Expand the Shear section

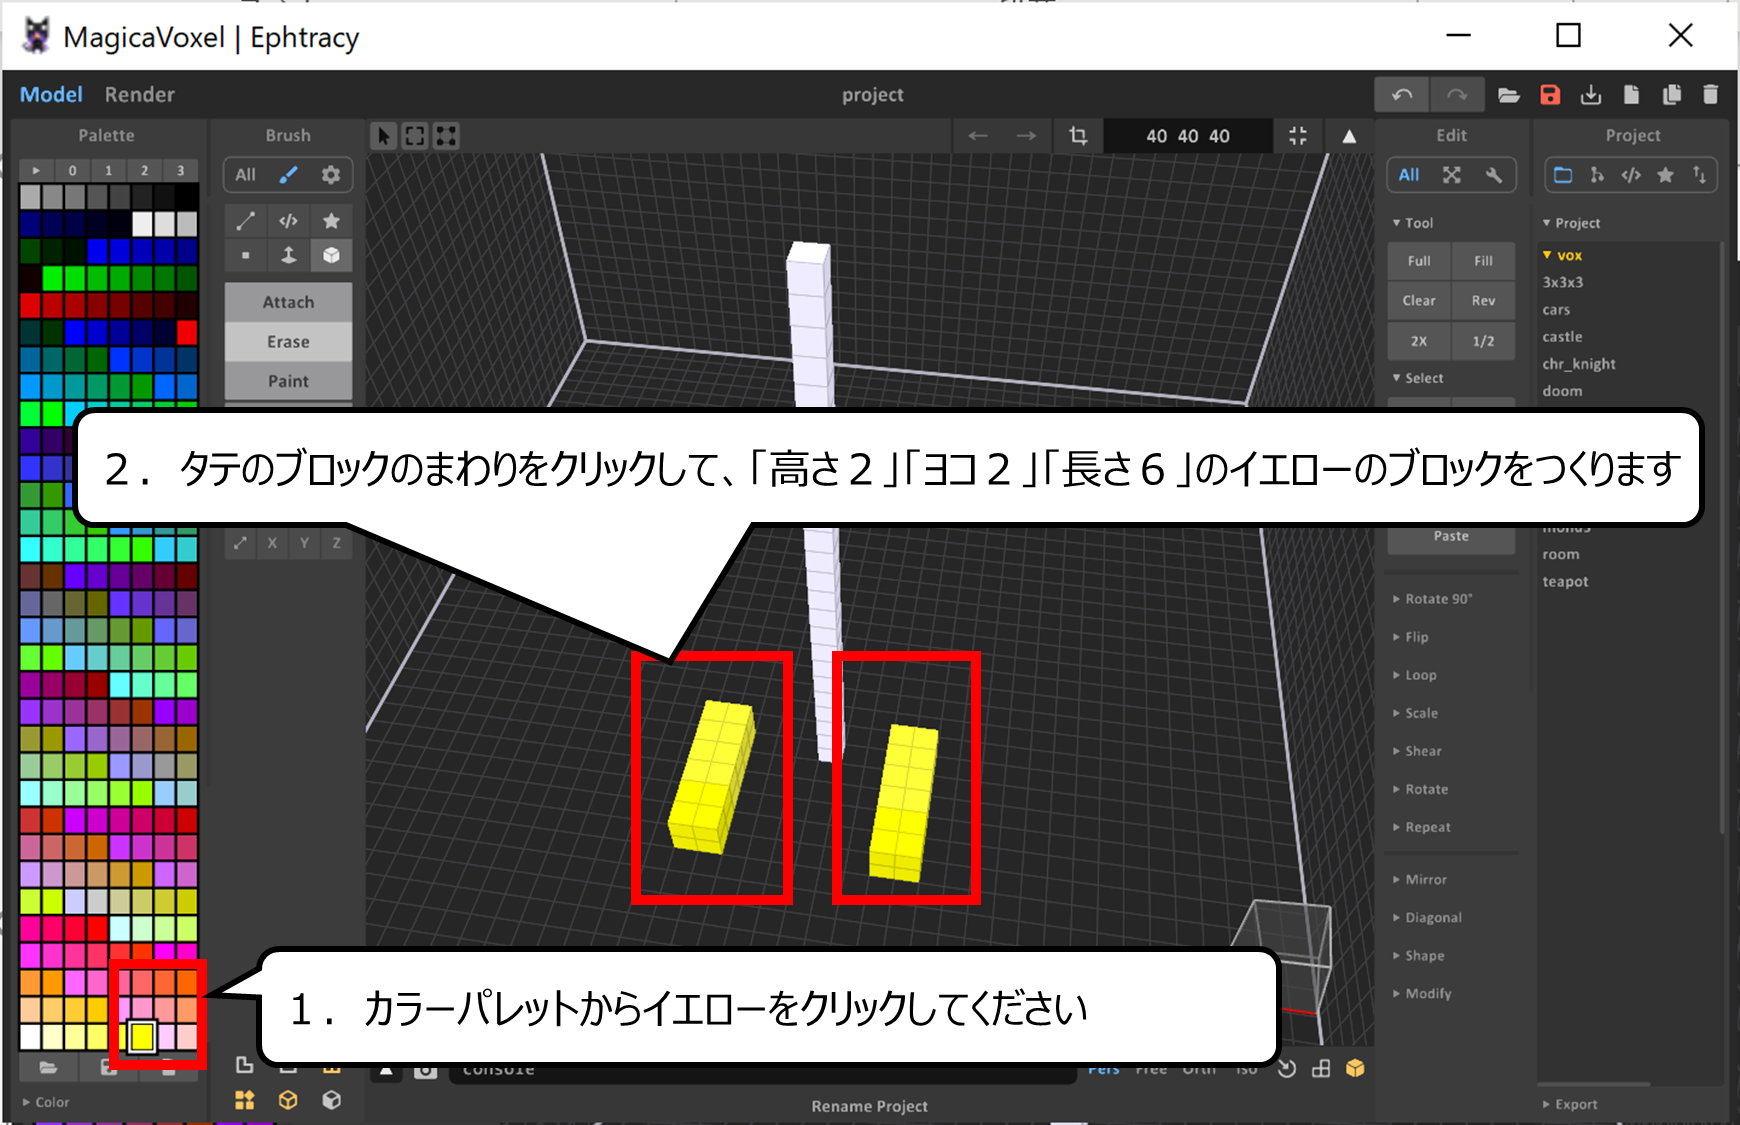click(1417, 751)
